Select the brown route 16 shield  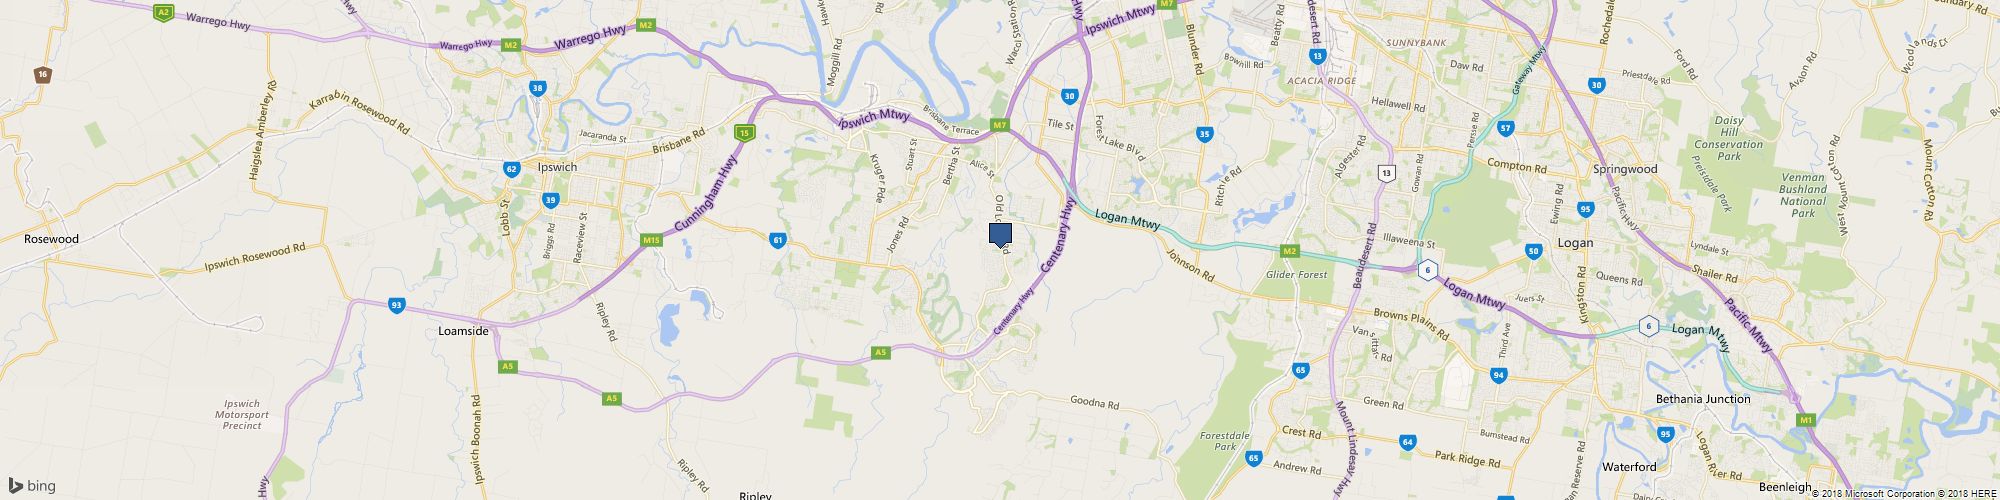[x=42, y=74]
